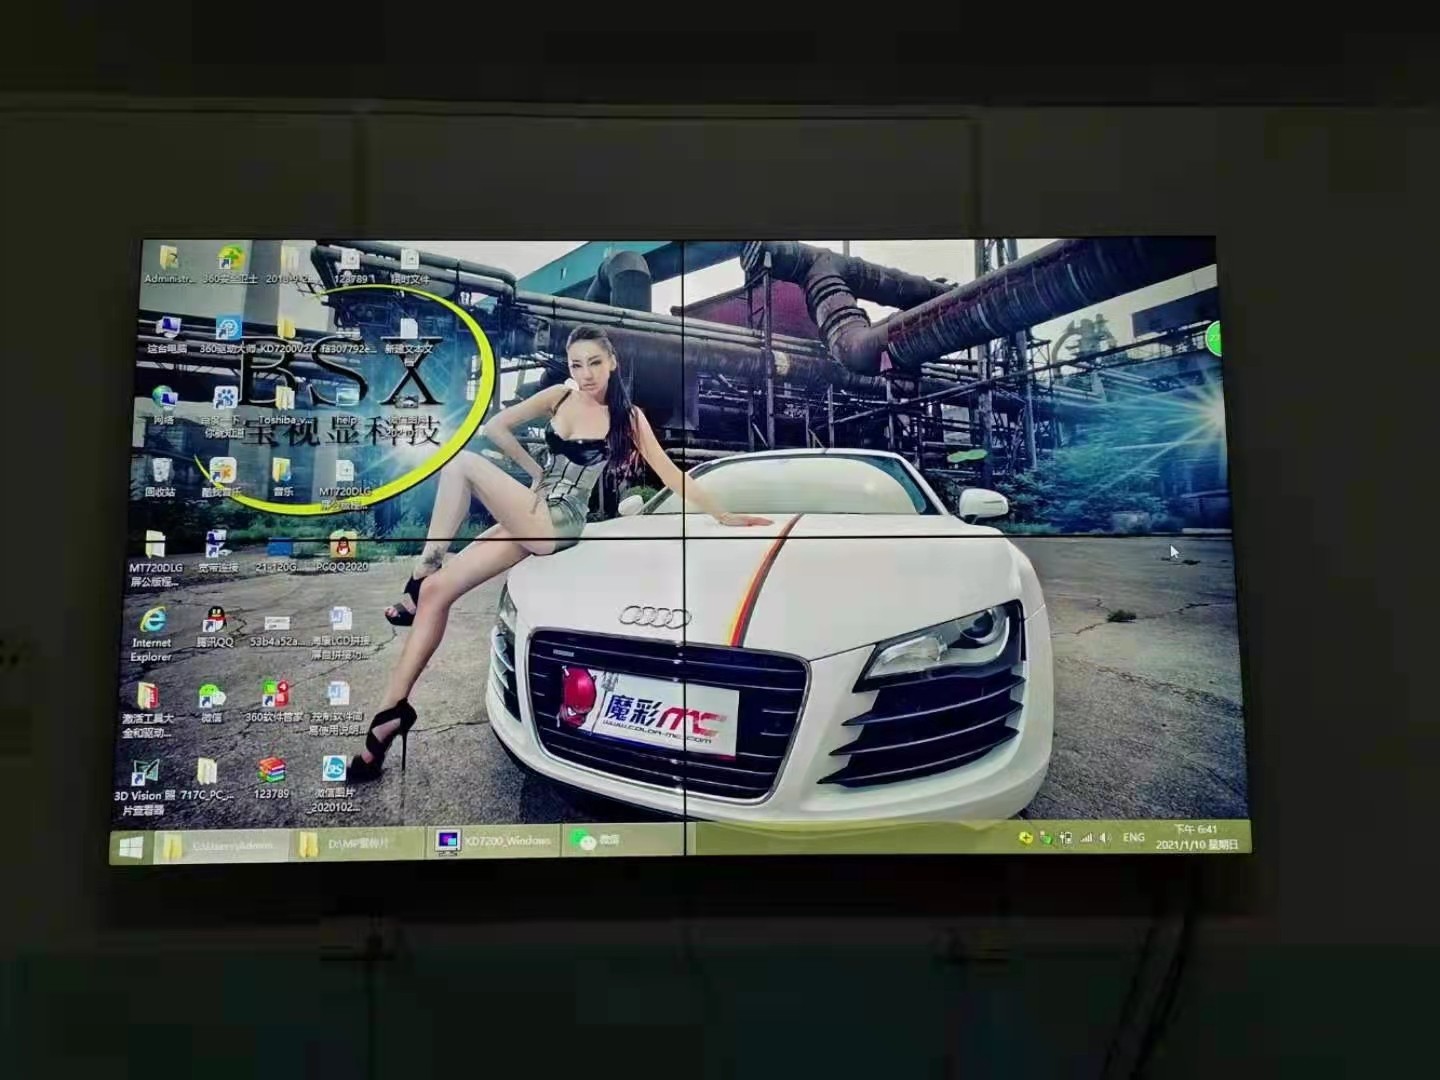Image resolution: width=1440 pixels, height=1080 pixels.
Task: Open the 网络 network icon
Action: pos(164,400)
